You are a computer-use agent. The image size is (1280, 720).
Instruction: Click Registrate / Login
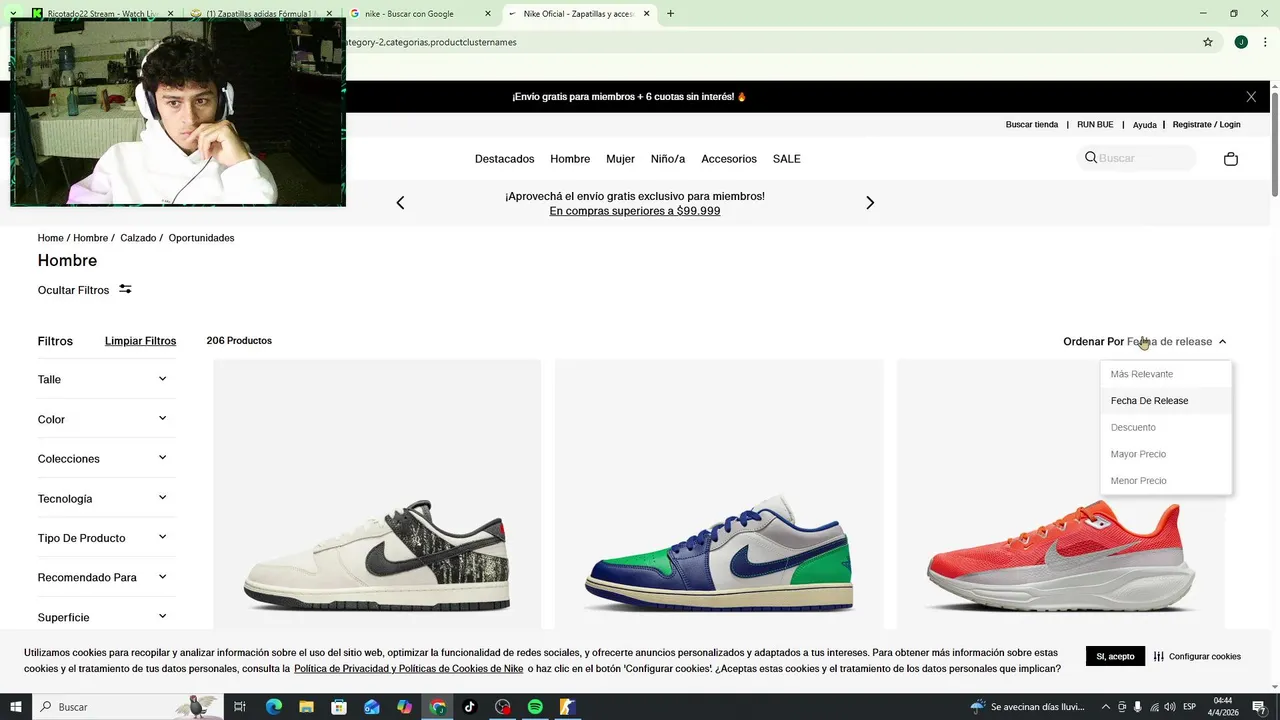[1206, 125]
